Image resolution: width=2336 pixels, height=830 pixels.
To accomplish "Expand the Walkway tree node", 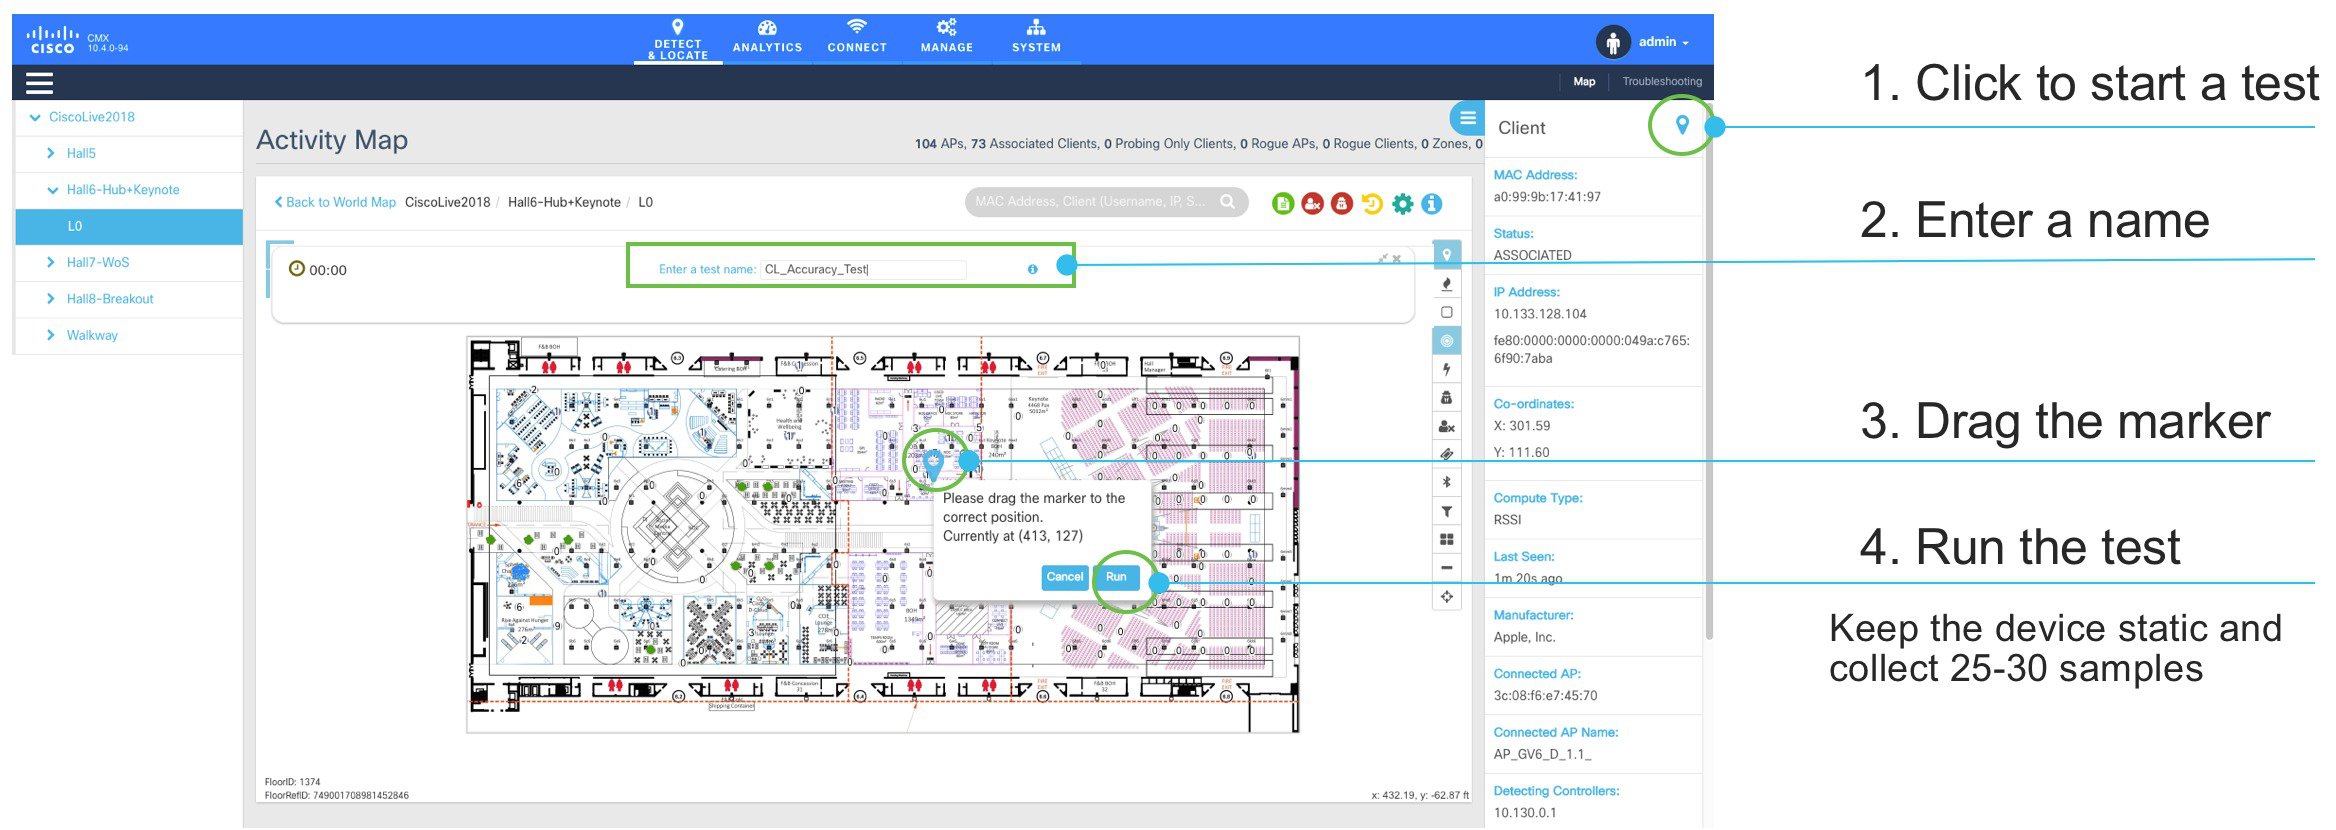I will [50, 335].
